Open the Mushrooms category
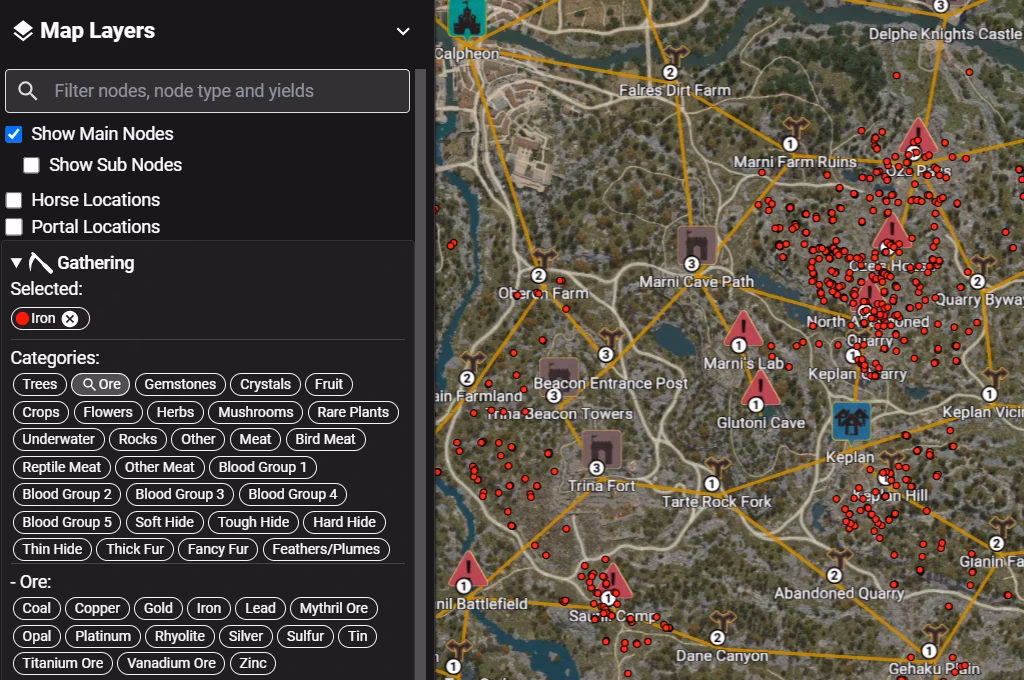 pos(255,412)
